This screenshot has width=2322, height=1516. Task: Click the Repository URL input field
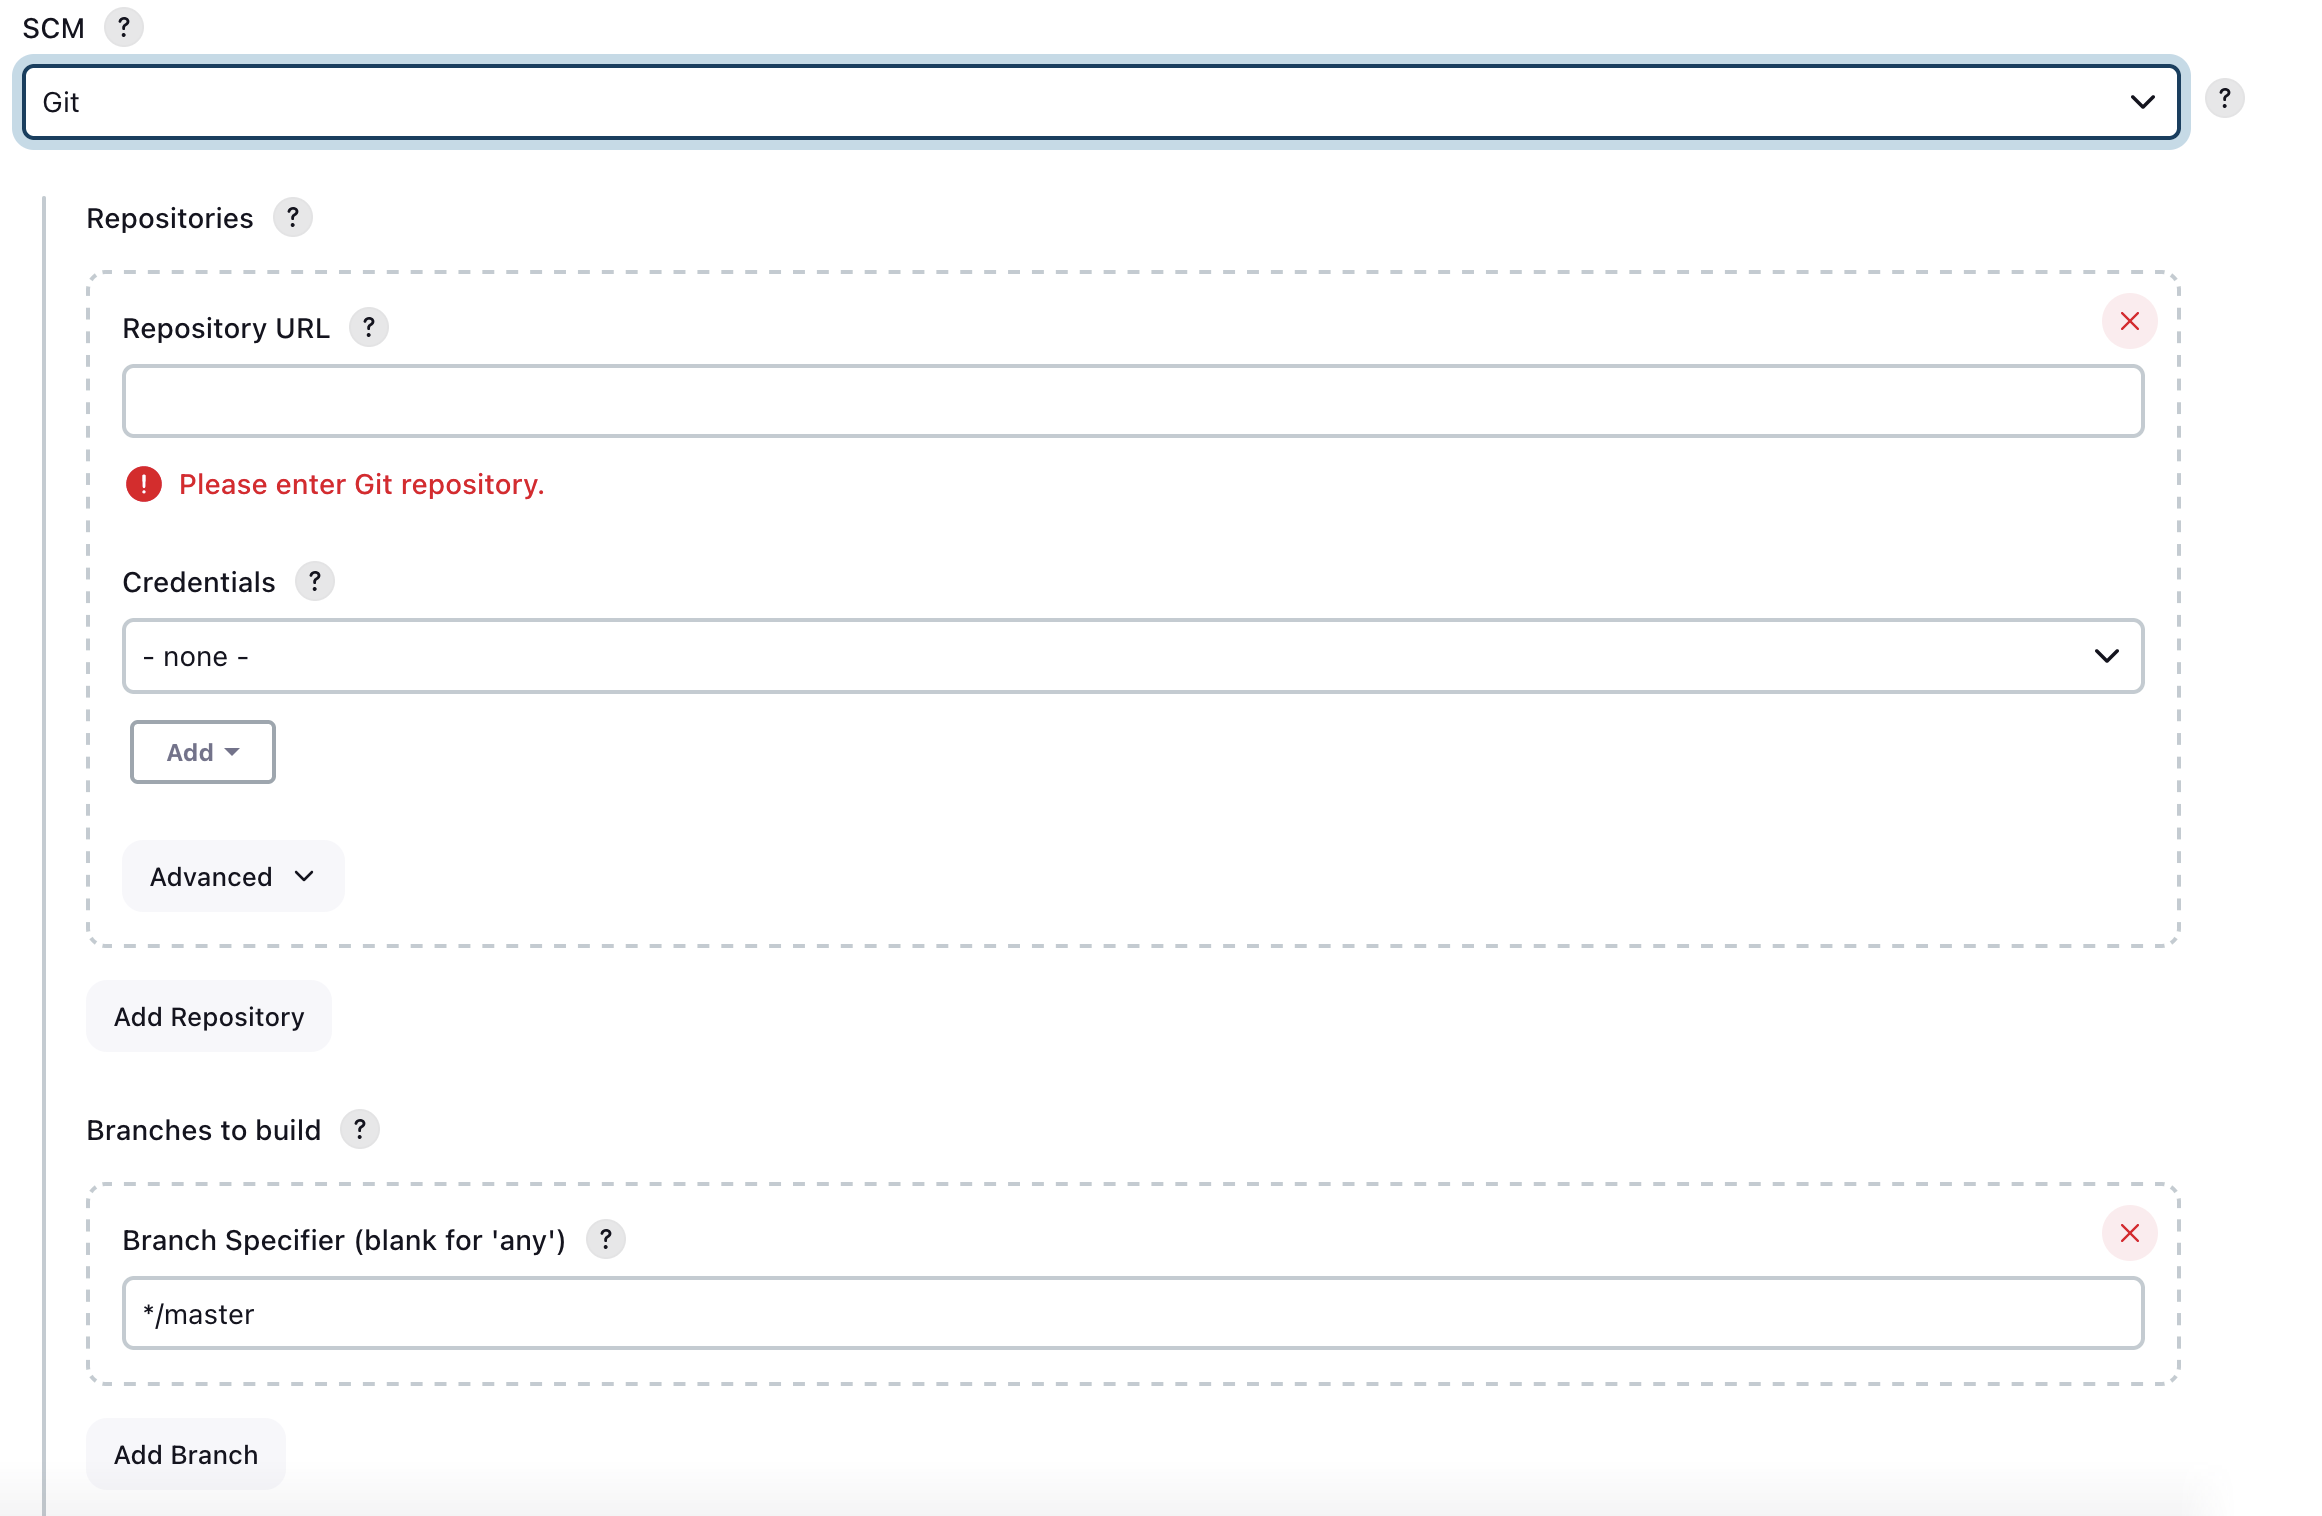[1134, 401]
